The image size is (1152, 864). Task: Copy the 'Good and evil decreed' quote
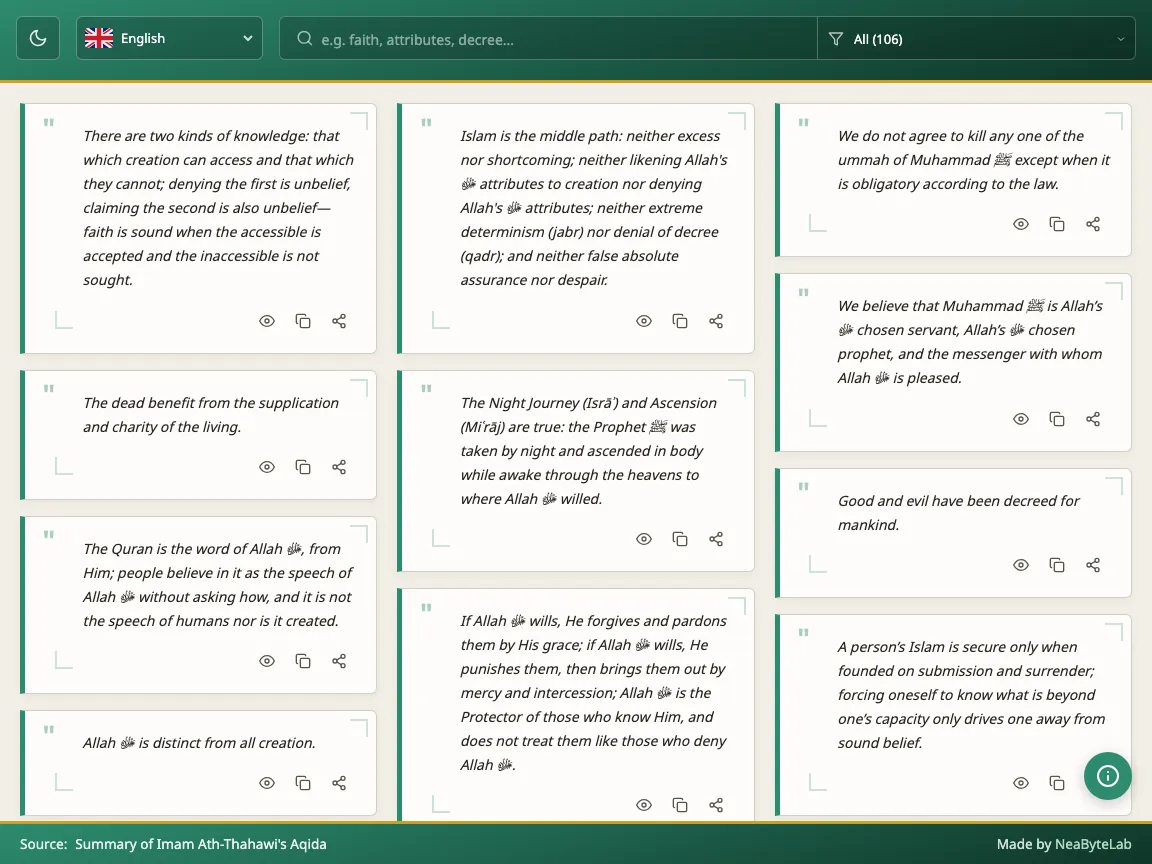(1056, 565)
